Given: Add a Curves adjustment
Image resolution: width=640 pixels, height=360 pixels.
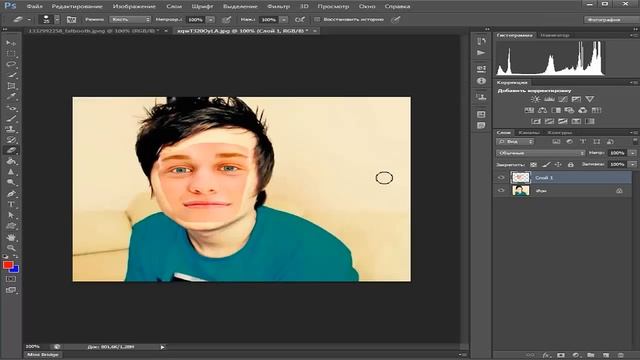Looking at the screenshot, I should tap(562, 99).
